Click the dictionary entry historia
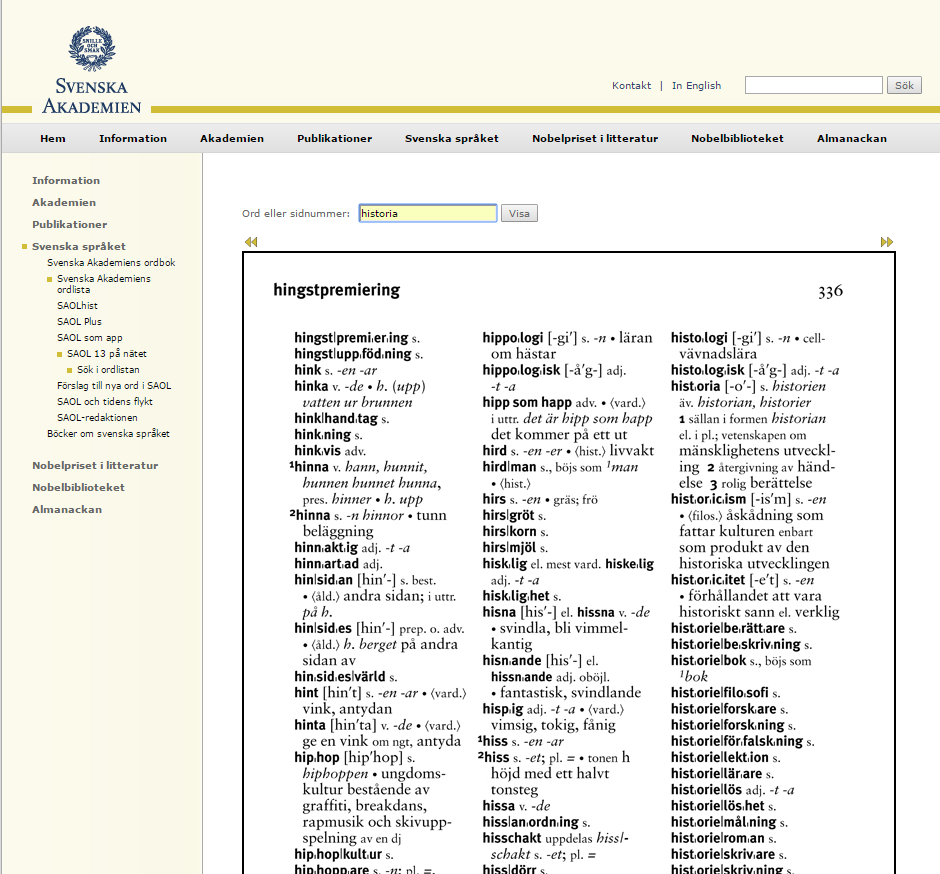Screen dimensions: 940x874 pyautogui.click(x=695, y=386)
